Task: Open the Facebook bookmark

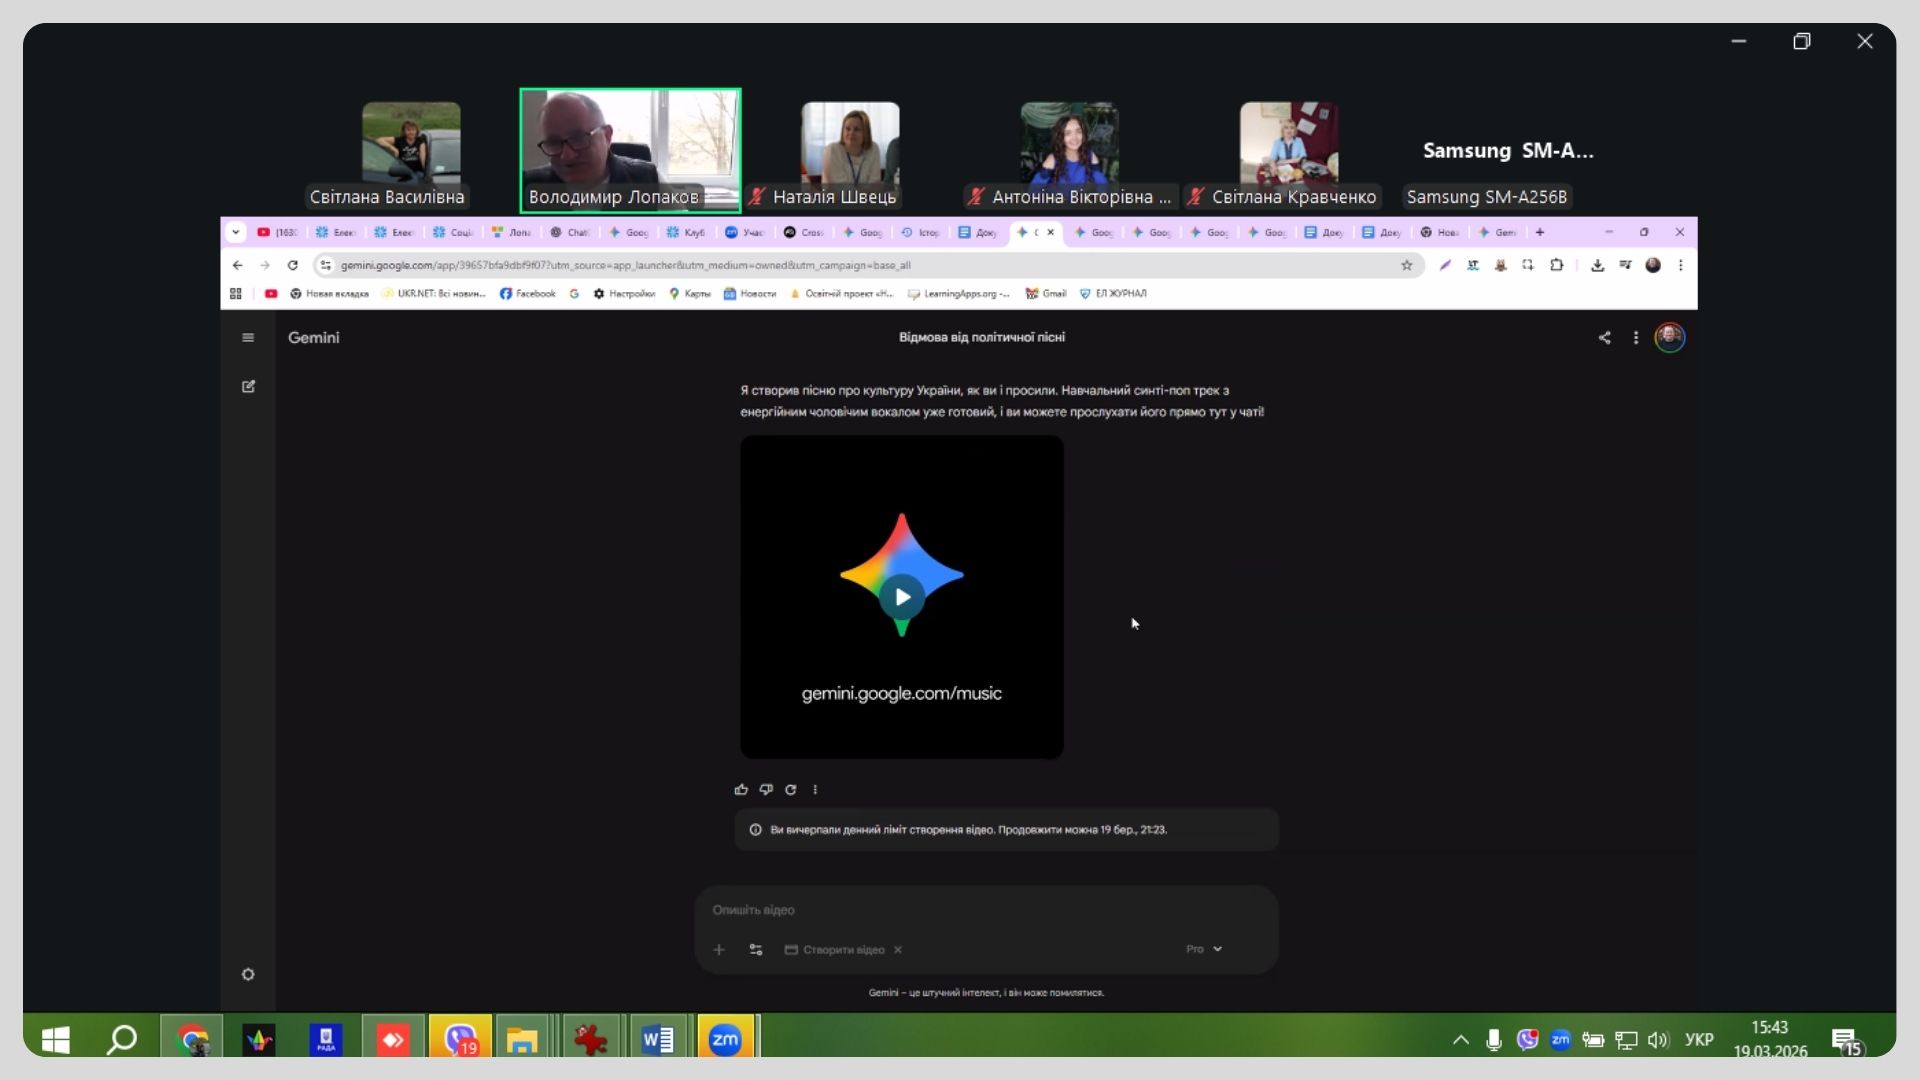Action: point(528,294)
